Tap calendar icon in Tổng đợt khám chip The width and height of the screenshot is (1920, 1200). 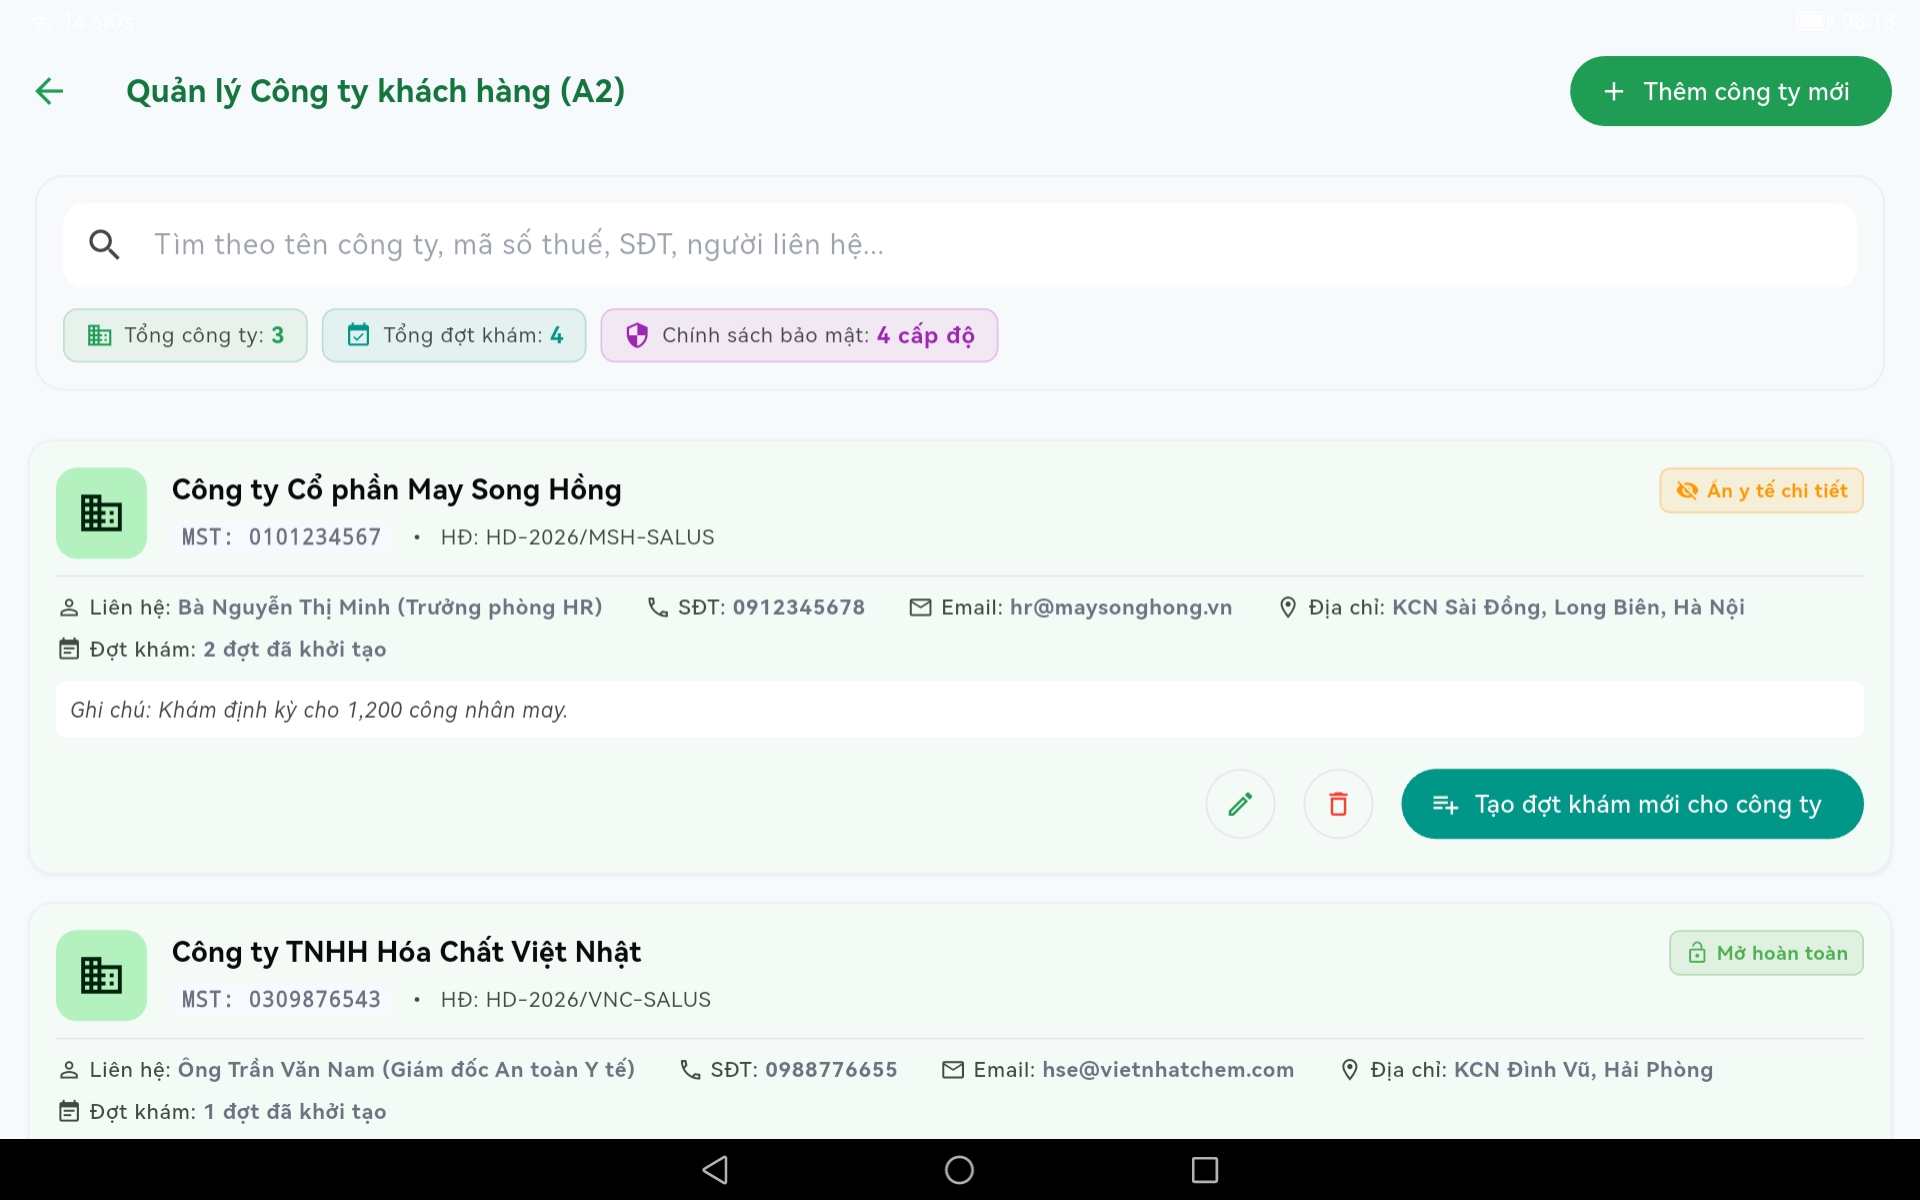[x=358, y=335]
